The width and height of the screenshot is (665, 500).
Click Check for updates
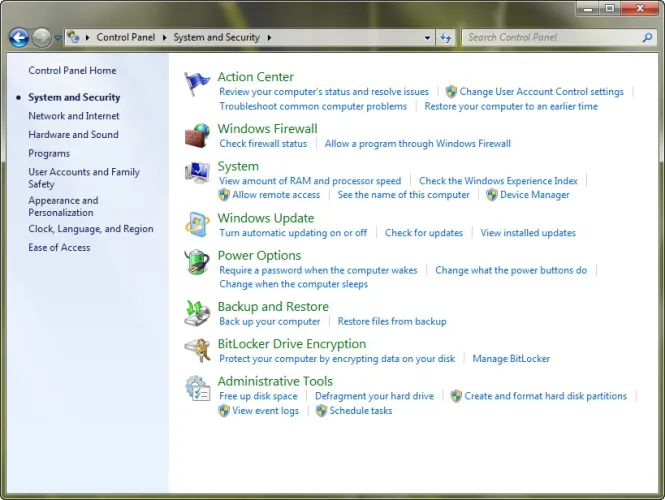pyautogui.click(x=424, y=232)
